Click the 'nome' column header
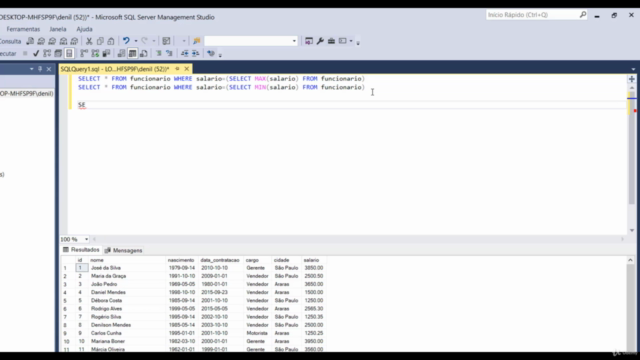The height and width of the screenshot is (360, 640). (97, 260)
